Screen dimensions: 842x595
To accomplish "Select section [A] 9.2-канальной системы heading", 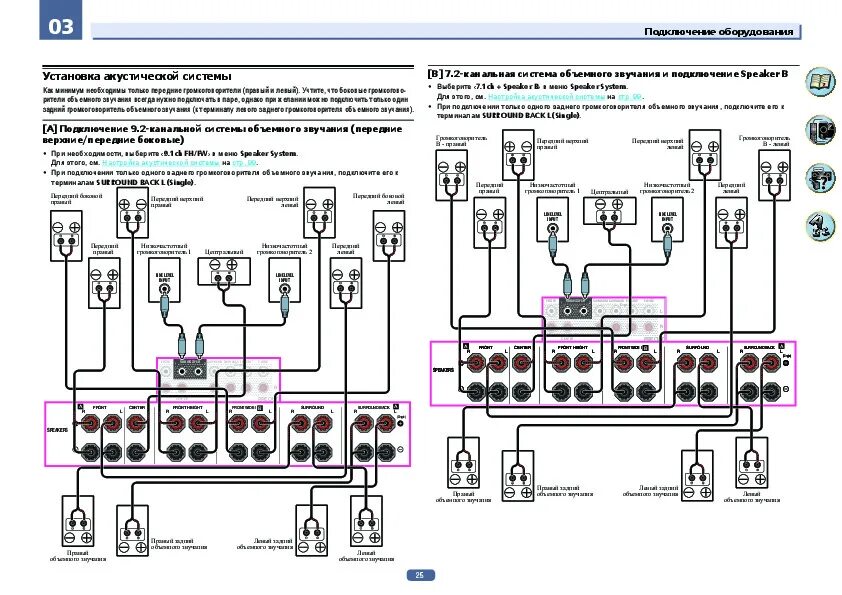I will click(x=222, y=134).
